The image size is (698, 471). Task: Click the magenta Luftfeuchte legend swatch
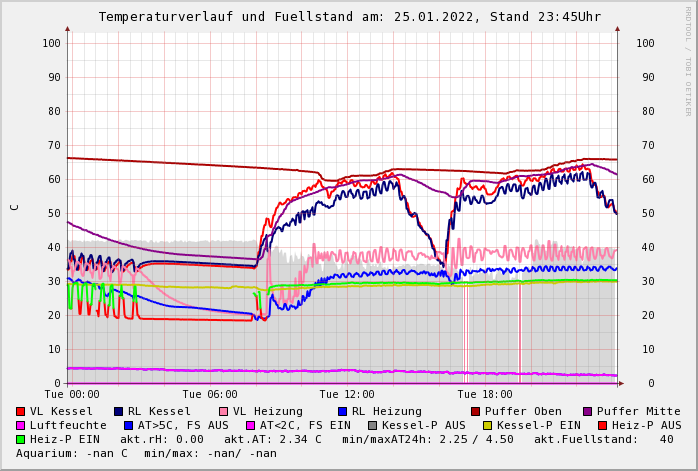click(x=21, y=425)
